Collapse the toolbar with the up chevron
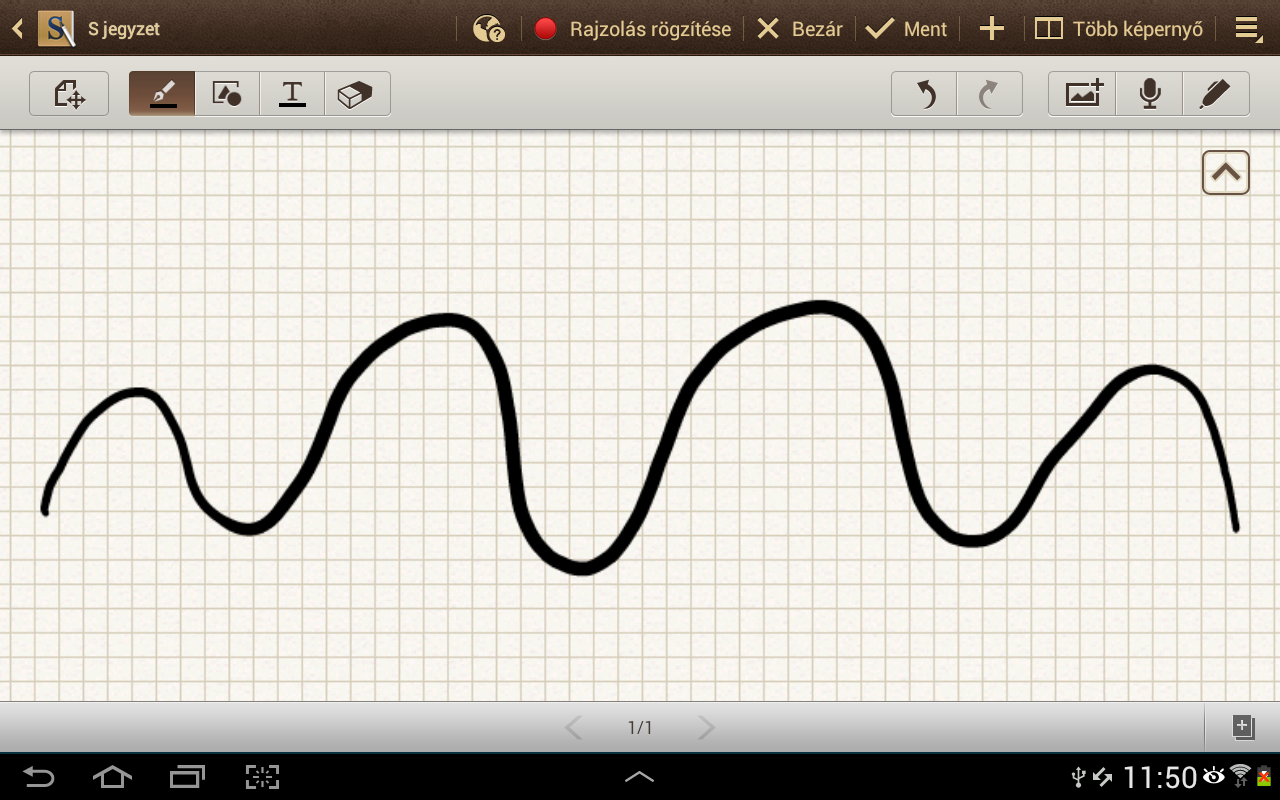 tap(1225, 172)
